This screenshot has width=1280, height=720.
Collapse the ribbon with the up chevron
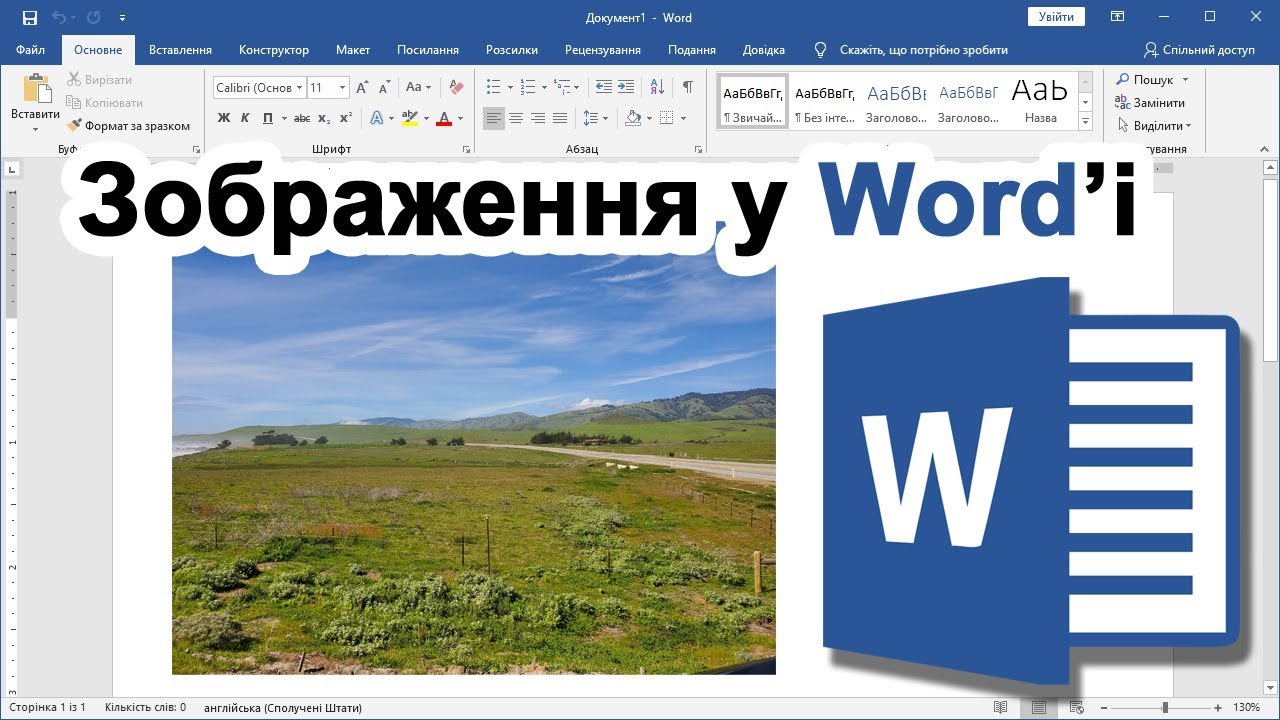[1265, 149]
